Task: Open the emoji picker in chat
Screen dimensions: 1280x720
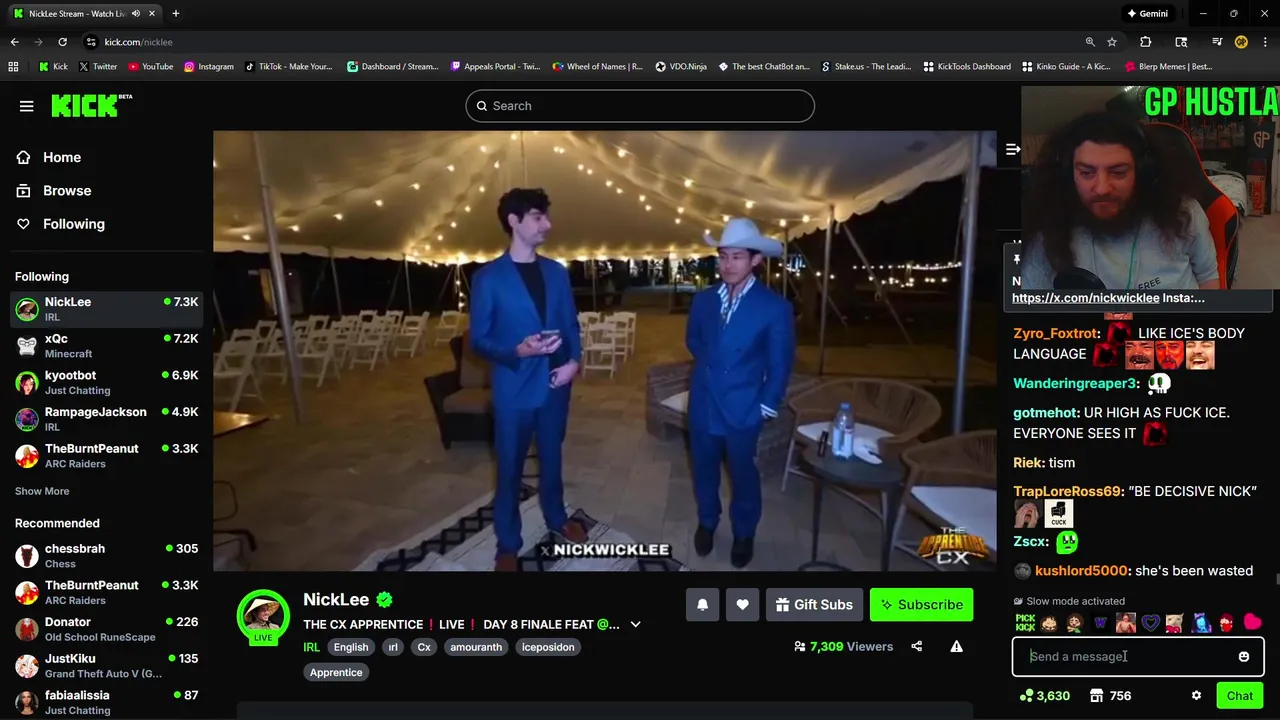Action: pos(1243,657)
